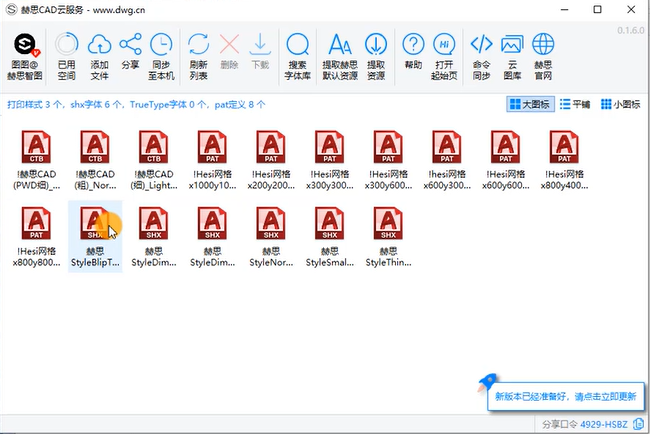
Task: Open the 图图@赫思智图 account profile
Action: pyautogui.click(x=25, y=56)
